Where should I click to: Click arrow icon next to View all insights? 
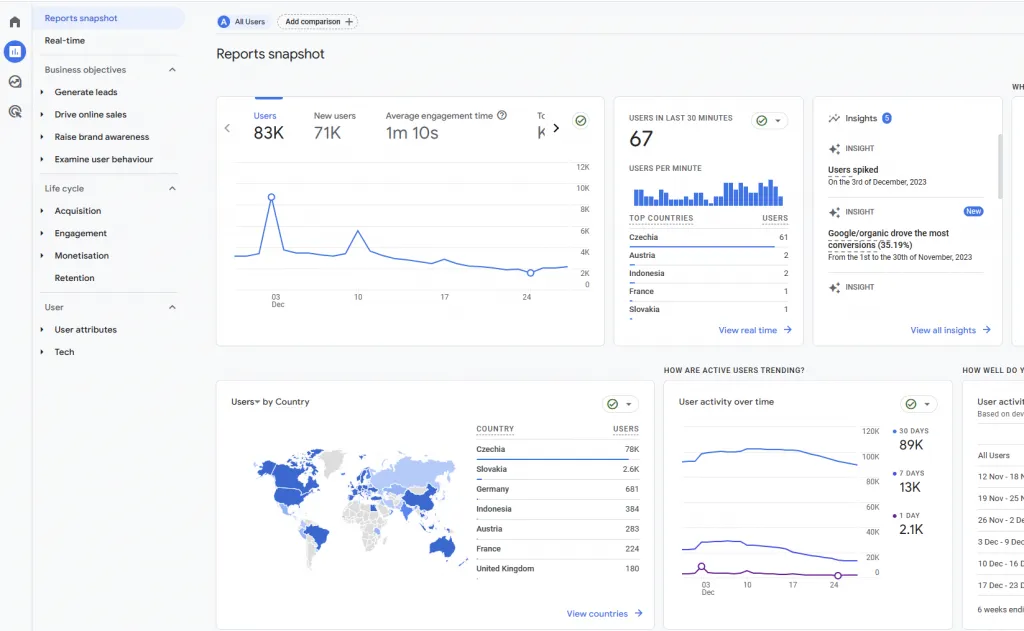click(x=986, y=330)
